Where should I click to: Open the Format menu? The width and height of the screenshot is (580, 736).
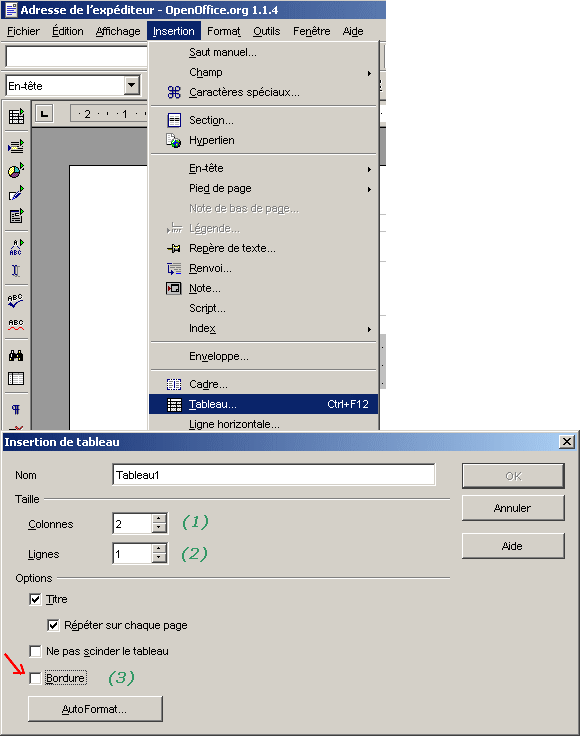point(224,31)
